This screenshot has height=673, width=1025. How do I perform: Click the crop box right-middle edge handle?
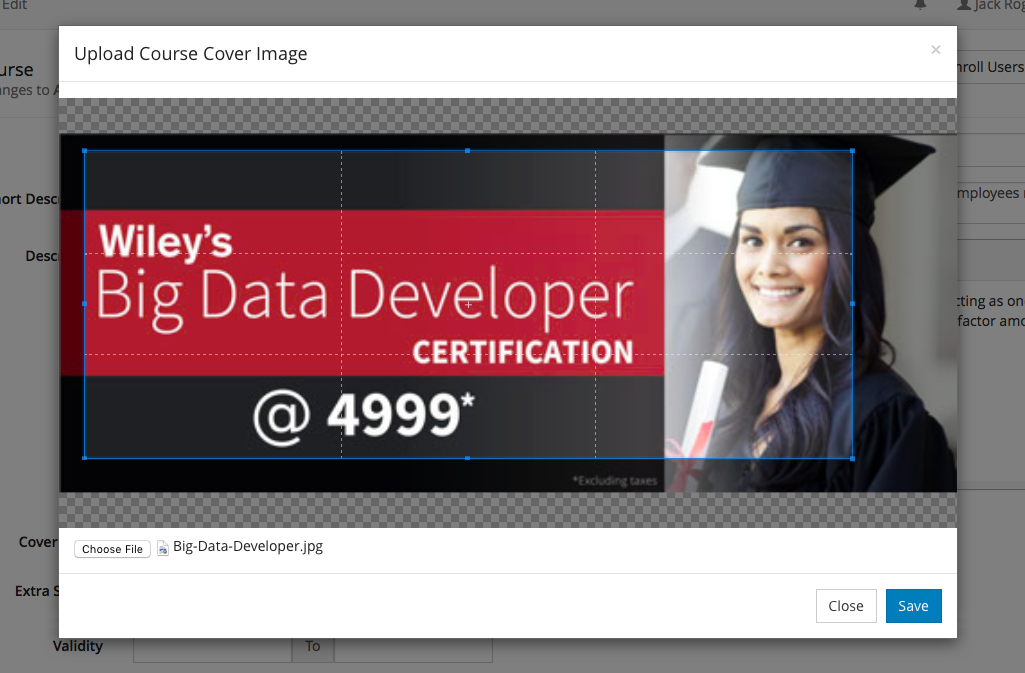[852, 304]
